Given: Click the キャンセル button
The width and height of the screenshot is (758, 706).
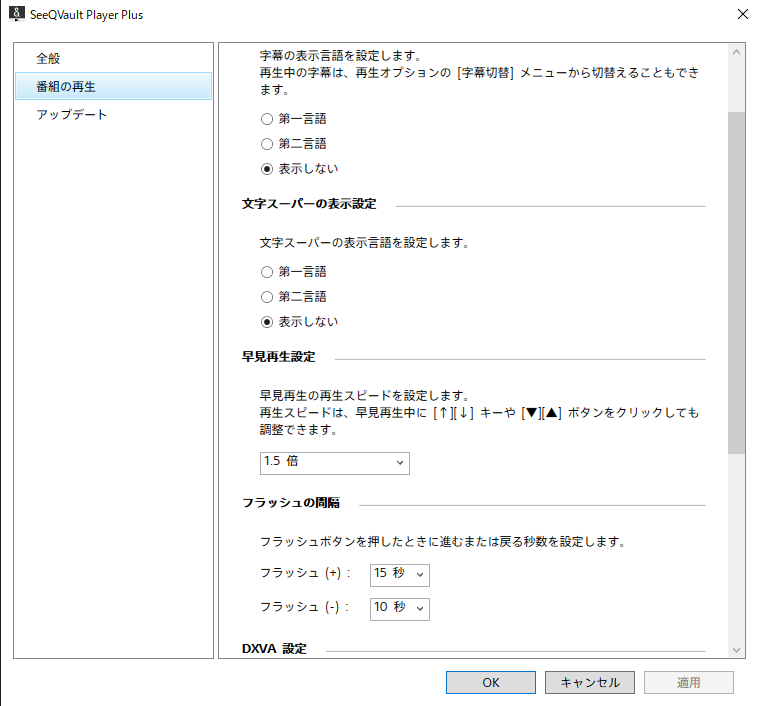Looking at the screenshot, I should [589, 682].
